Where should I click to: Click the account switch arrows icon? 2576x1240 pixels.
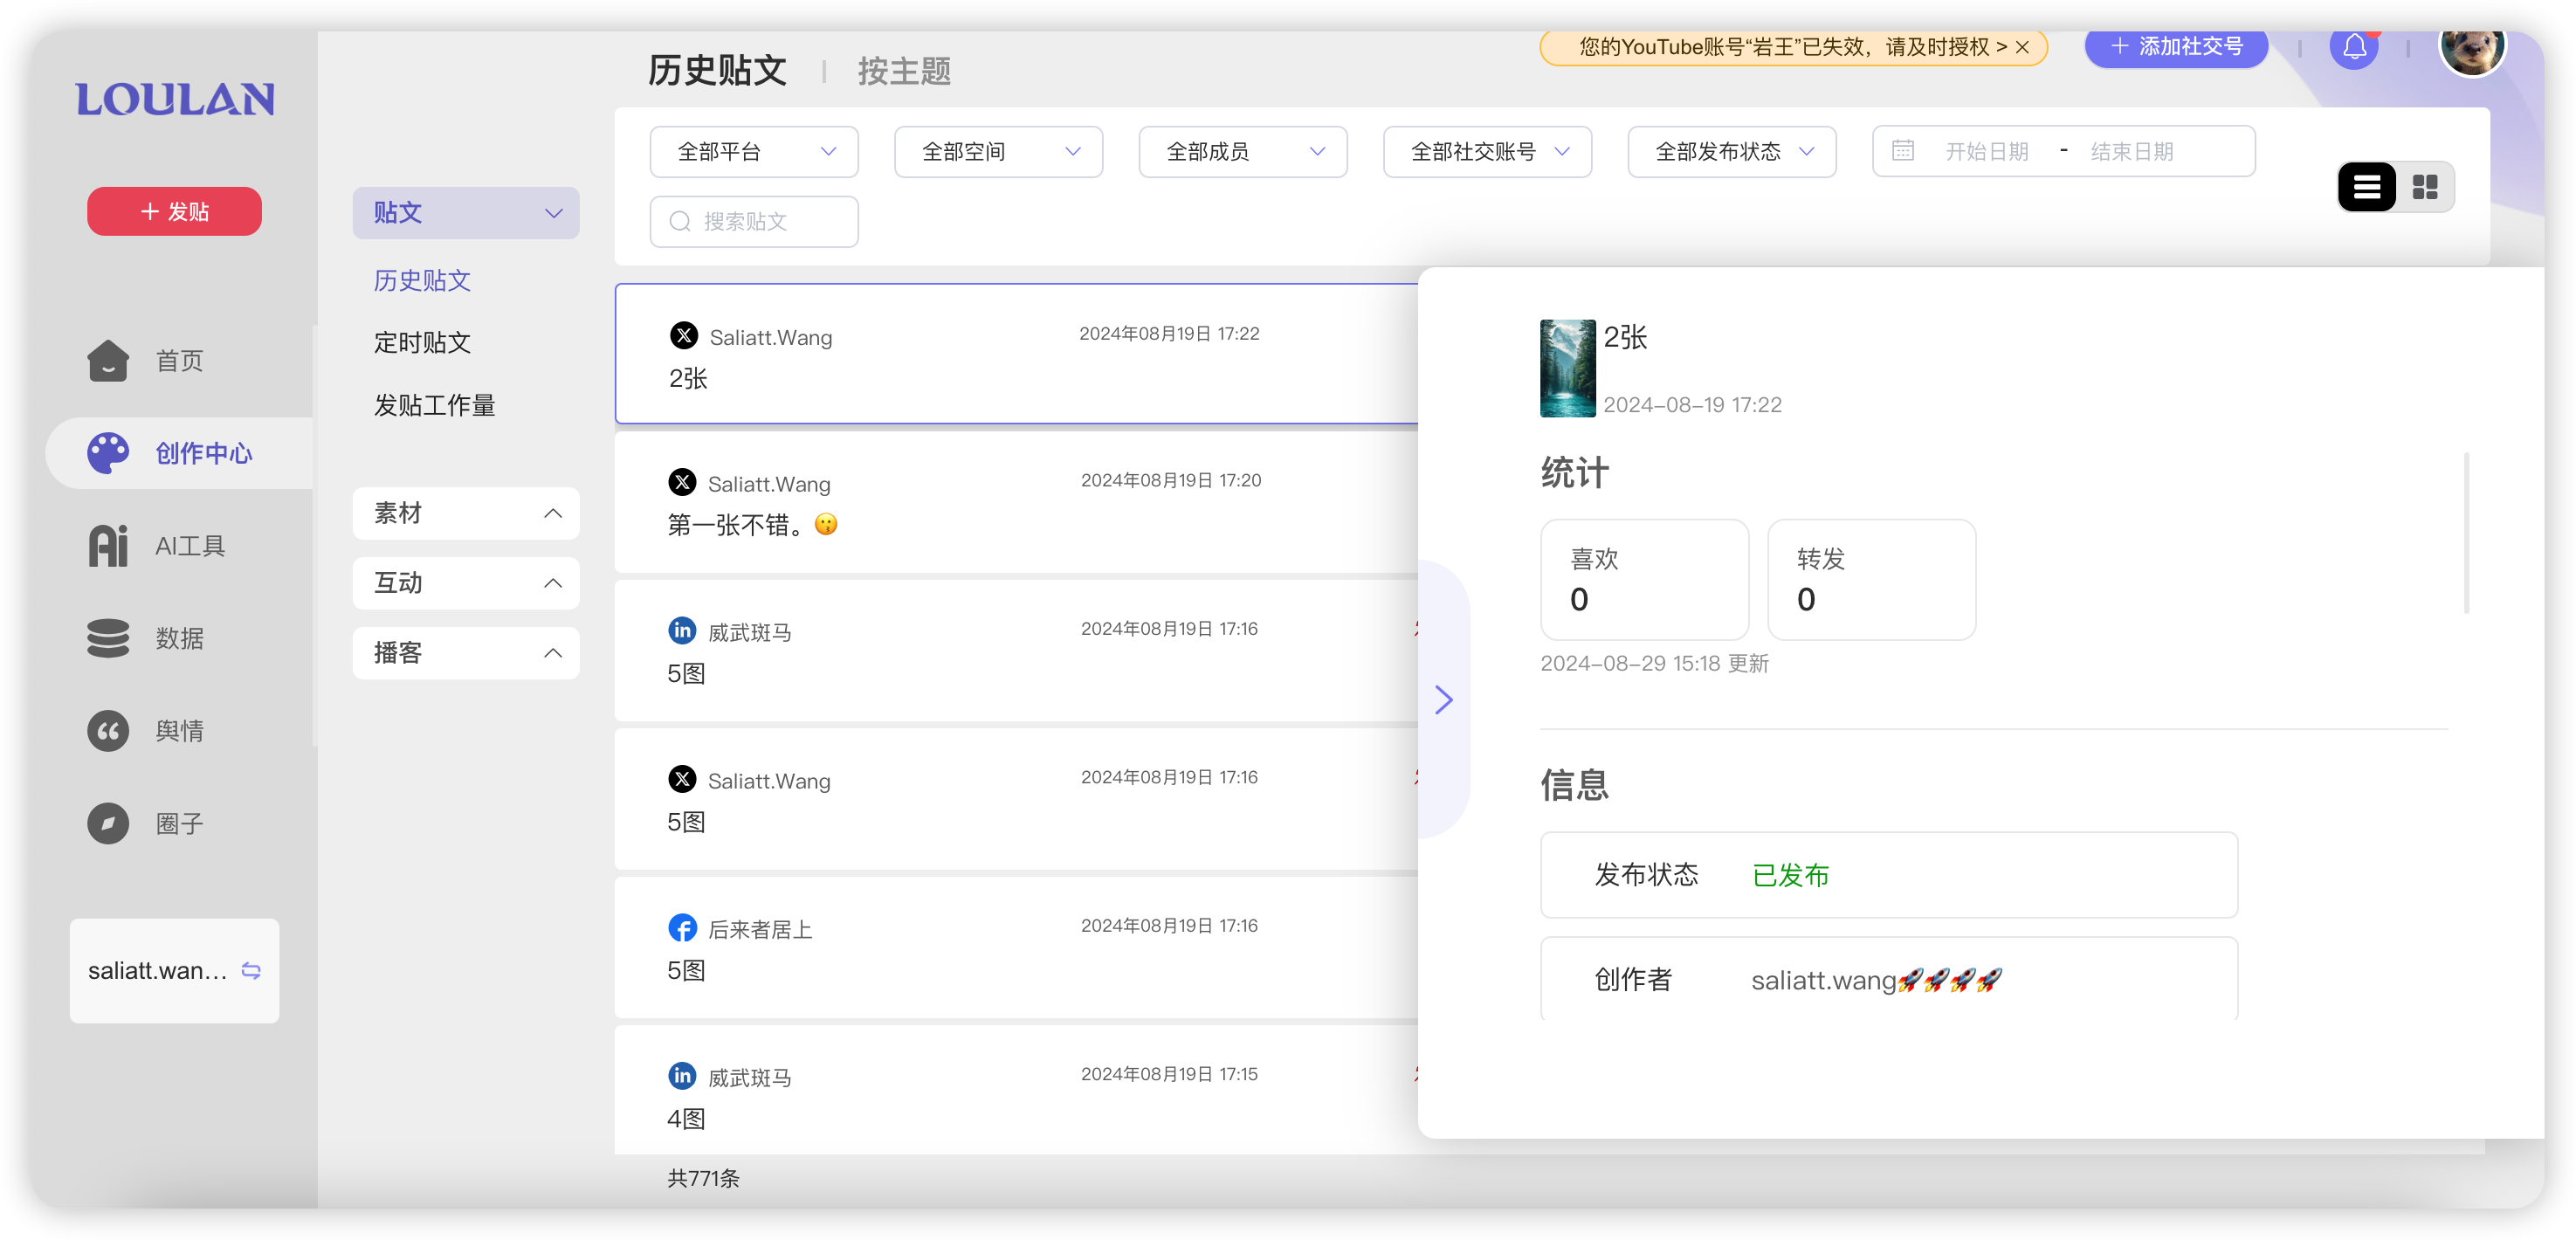pyautogui.click(x=251, y=971)
